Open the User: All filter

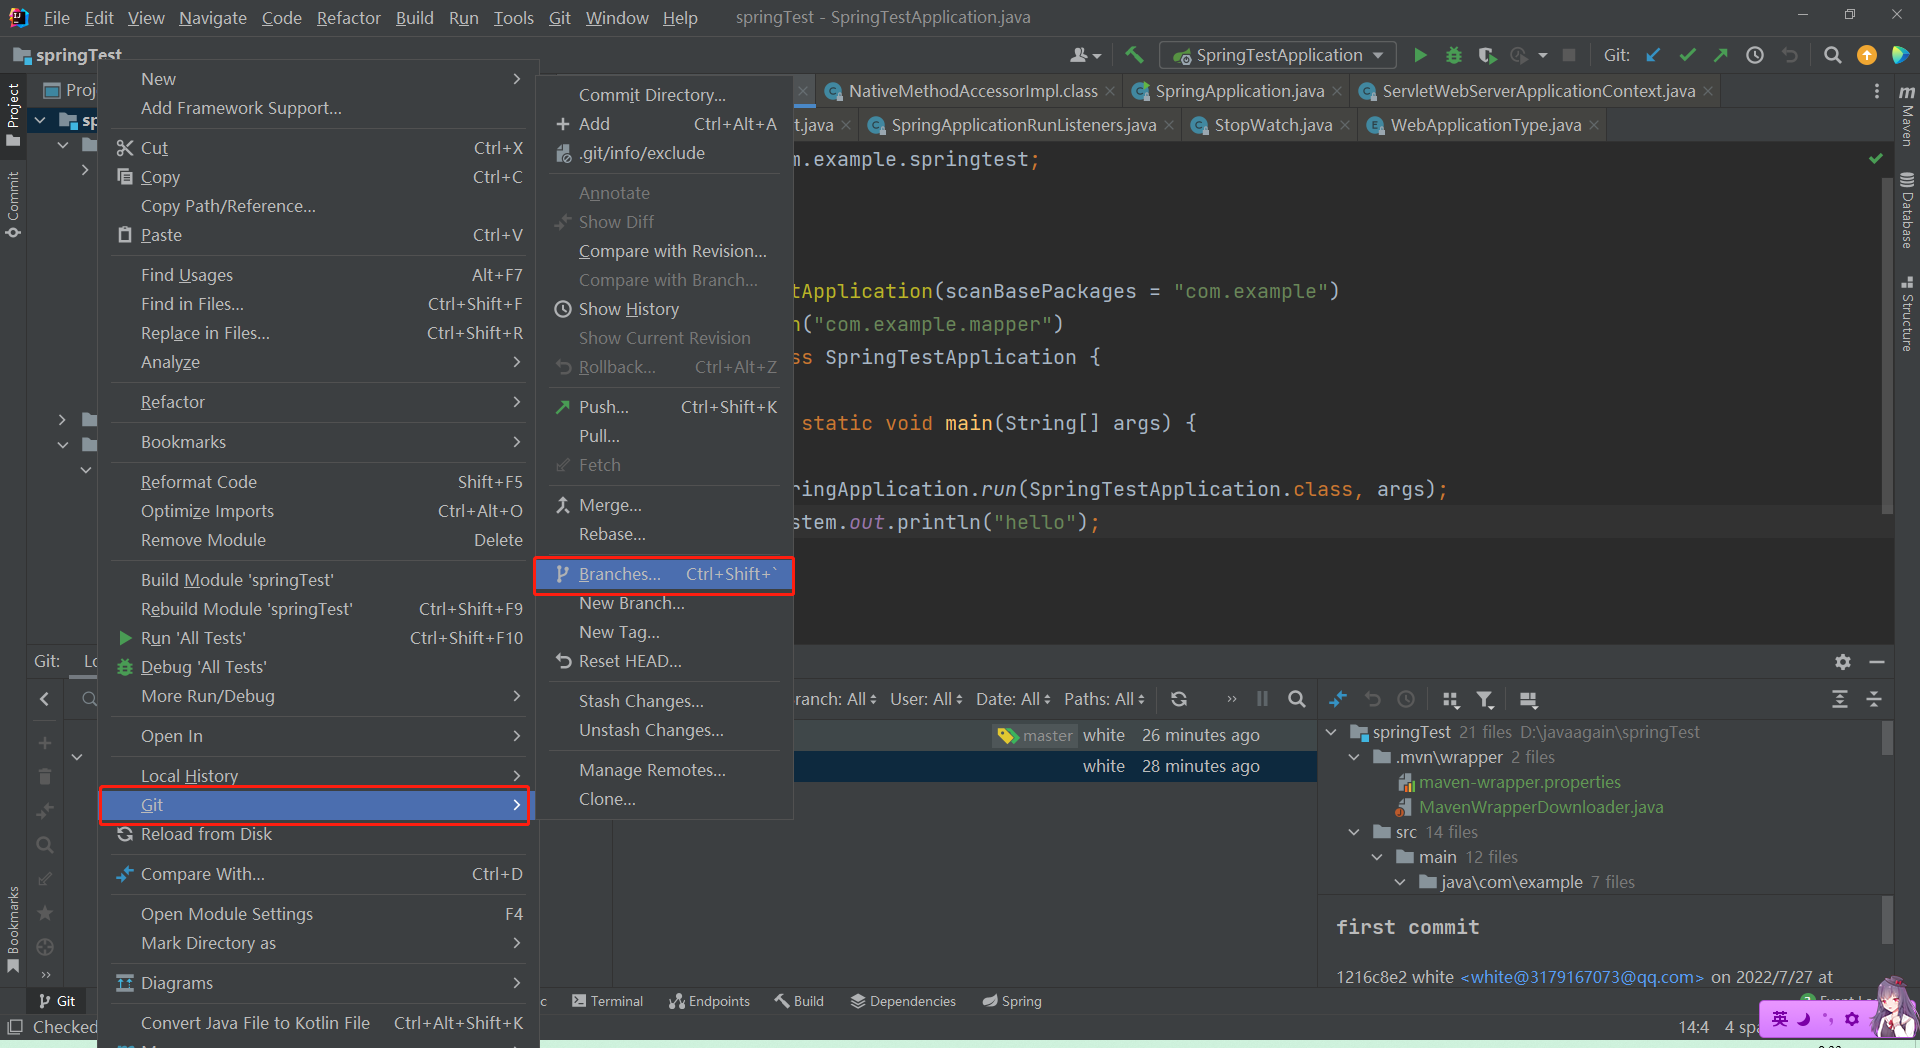927,699
